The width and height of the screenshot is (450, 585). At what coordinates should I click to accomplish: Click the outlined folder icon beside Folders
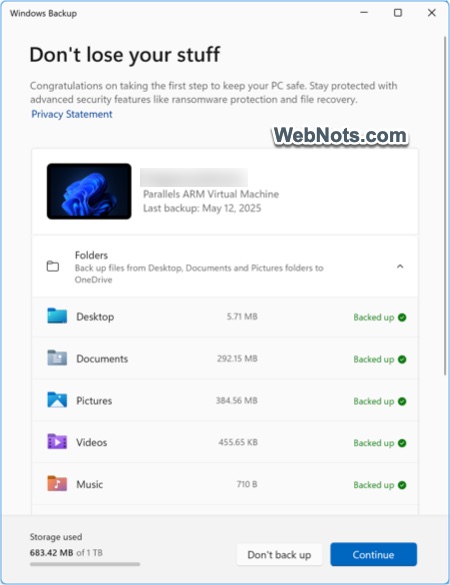[x=53, y=266]
